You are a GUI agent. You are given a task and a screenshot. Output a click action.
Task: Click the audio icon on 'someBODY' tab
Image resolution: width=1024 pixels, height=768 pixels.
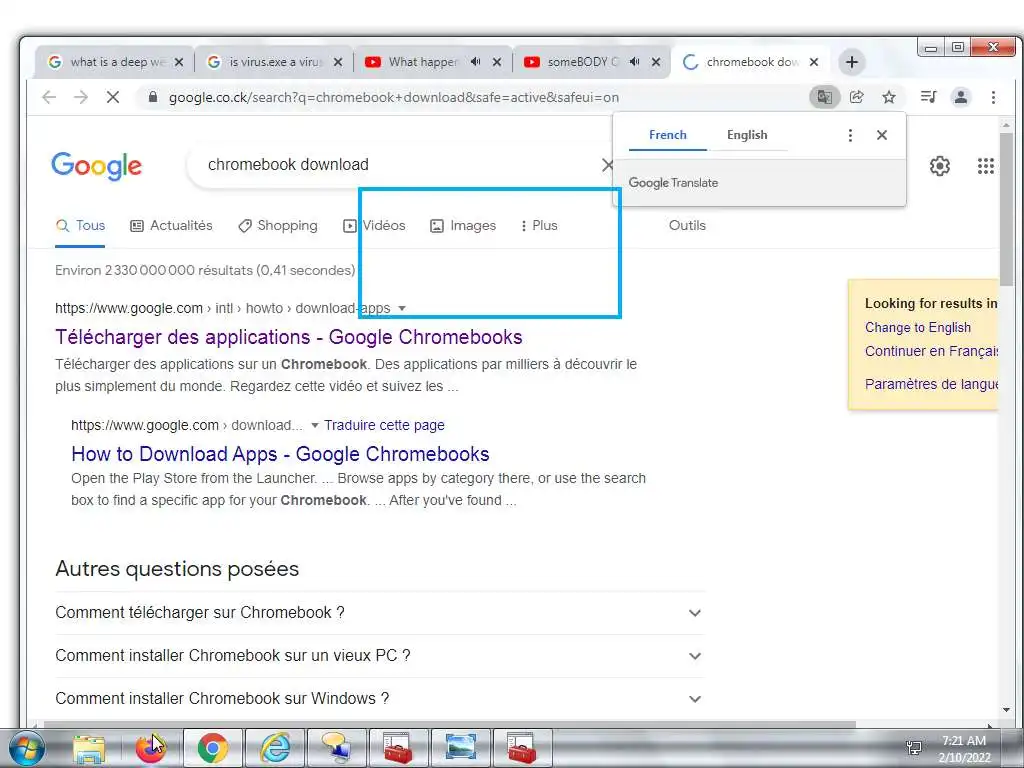click(635, 61)
